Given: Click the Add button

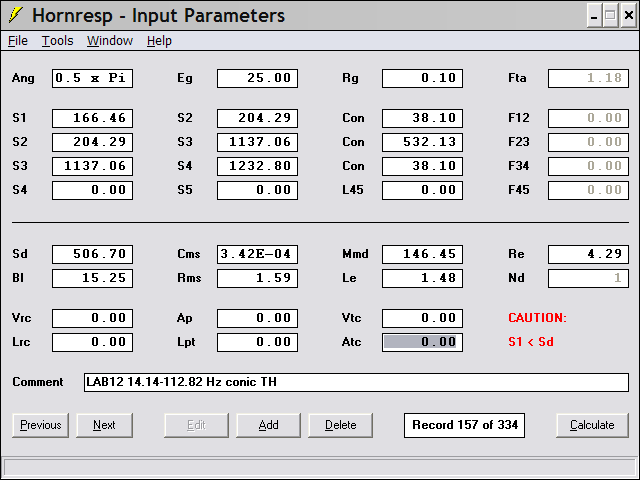Looking at the screenshot, I should tap(268, 425).
